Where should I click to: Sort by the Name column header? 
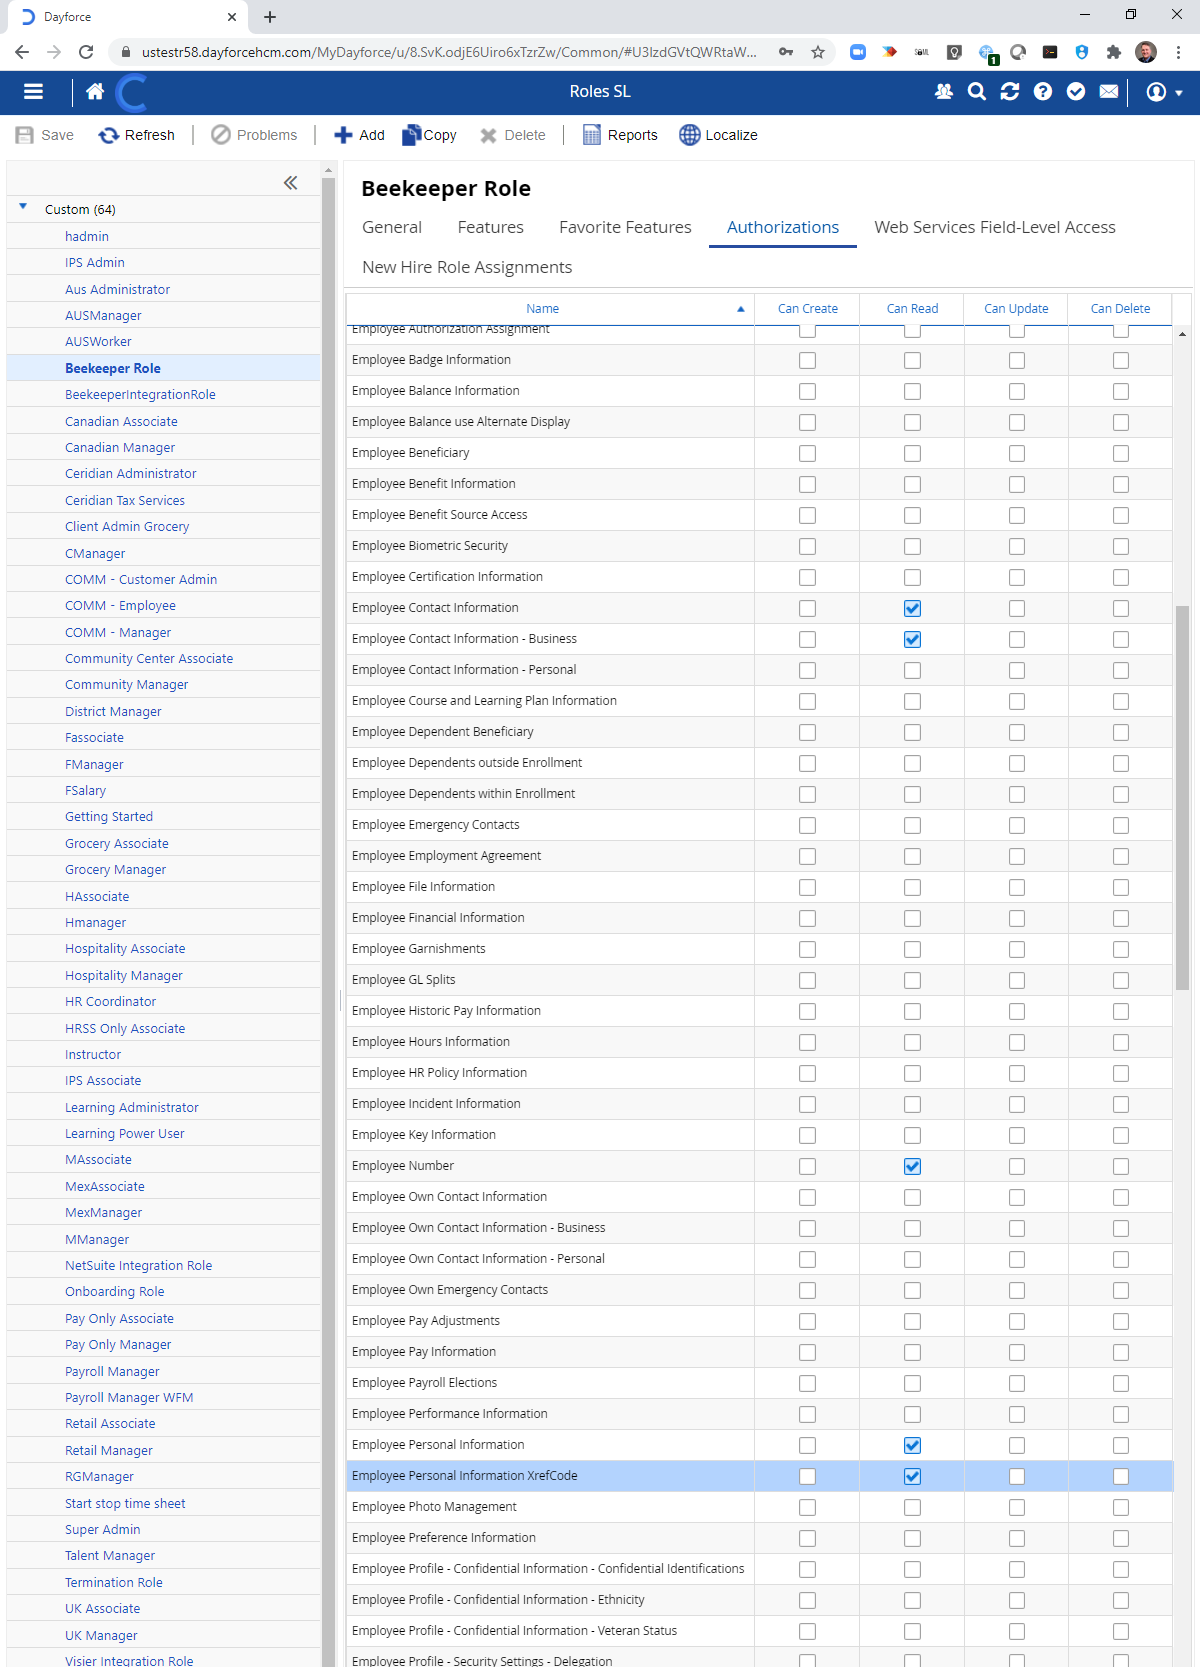(x=542, y=309)
